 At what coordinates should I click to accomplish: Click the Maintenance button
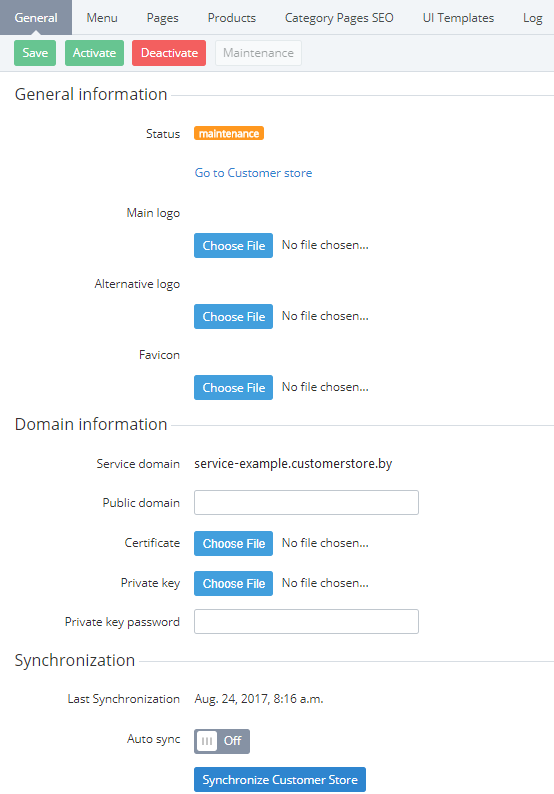[258, 53]
